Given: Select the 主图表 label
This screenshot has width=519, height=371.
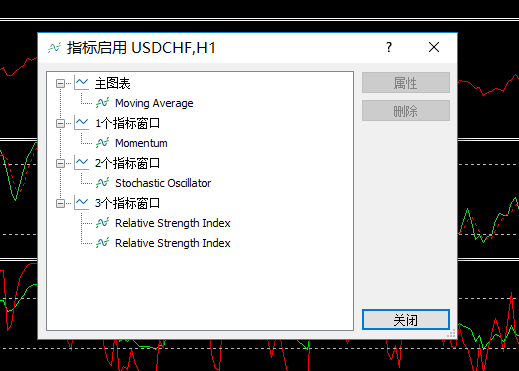Looking at the screenshot, I should (x=112, y=83).
